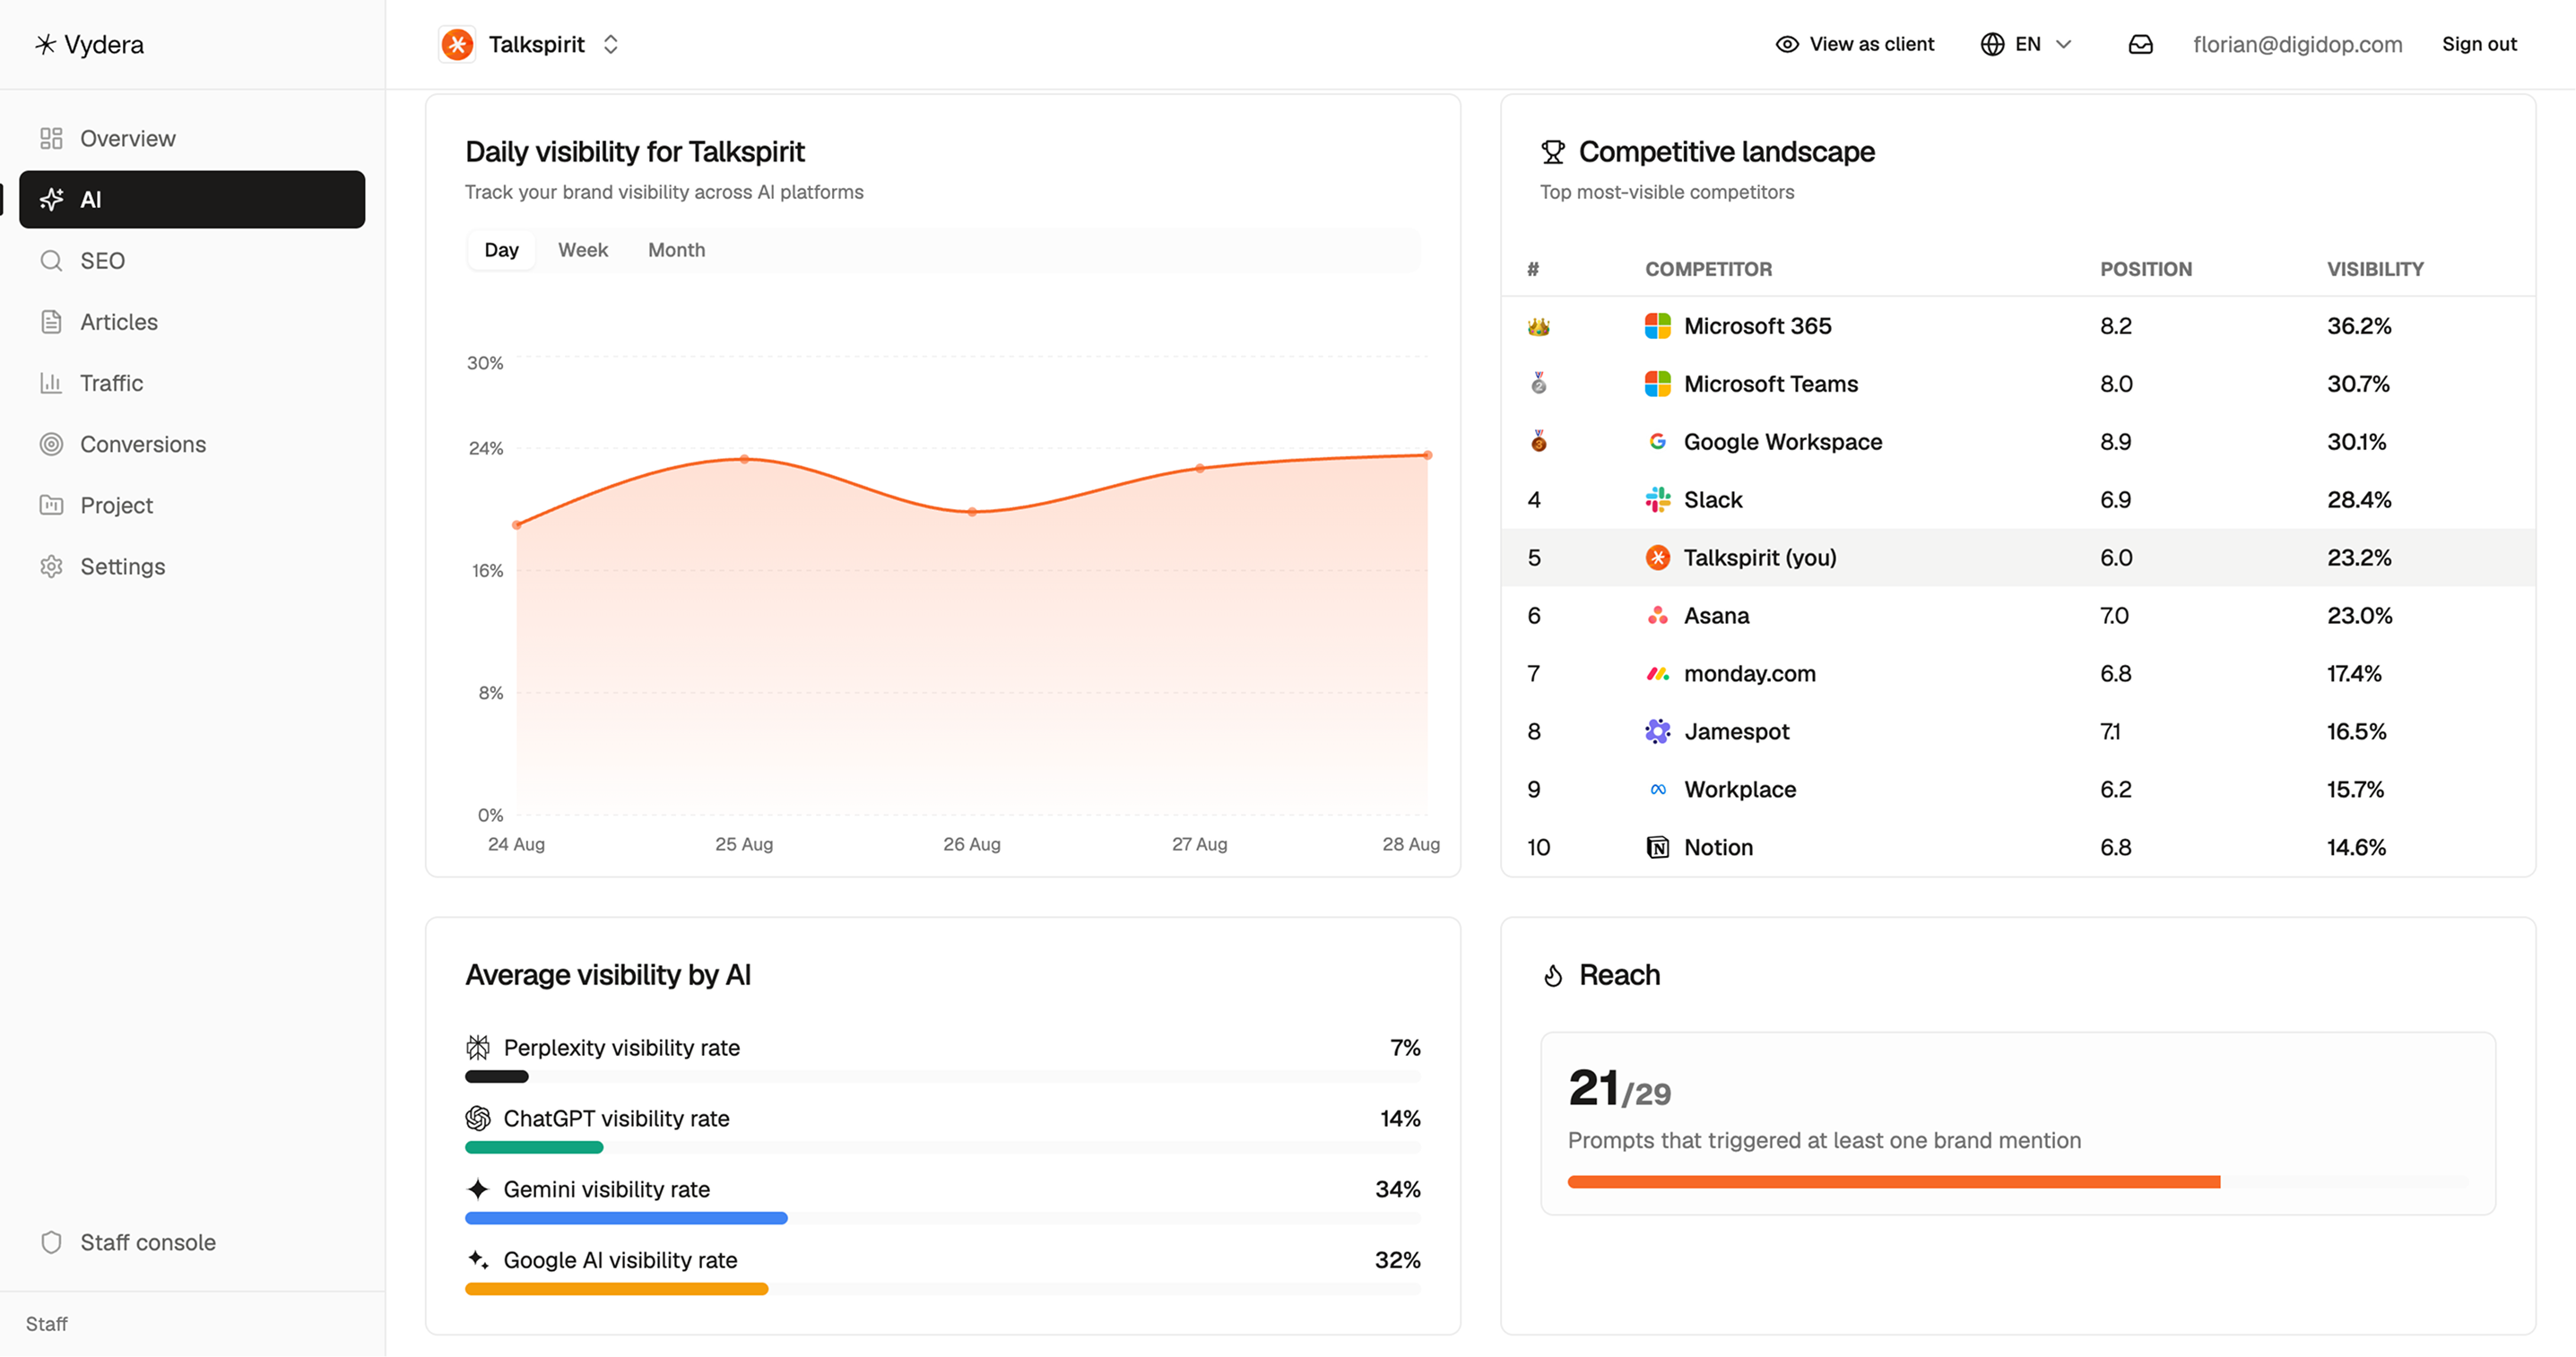Switch chart to Week view
Image resolution: width=2576 pixels, height=1357 pixels.
tap(583, 250)
